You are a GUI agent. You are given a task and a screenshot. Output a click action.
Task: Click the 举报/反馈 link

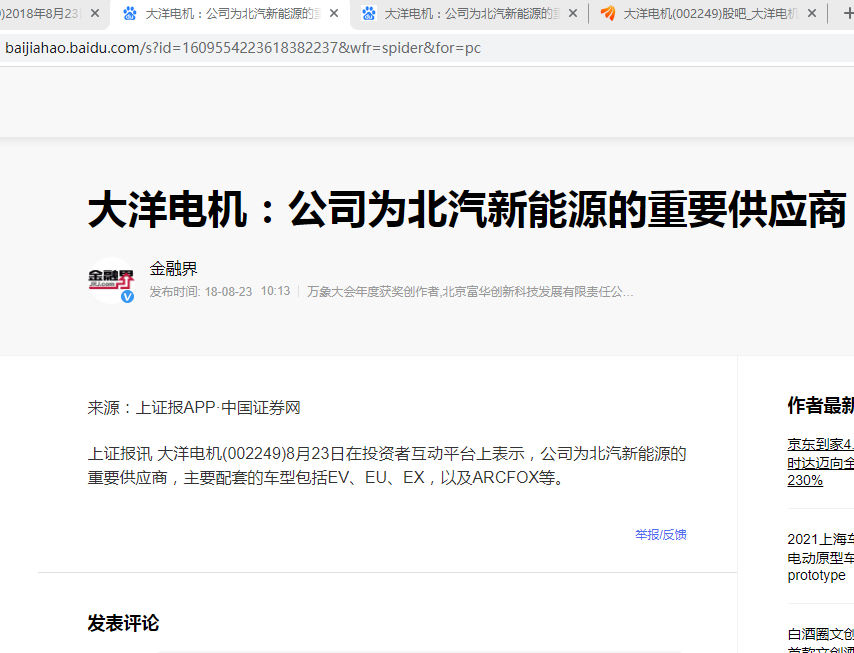point(661,535)
